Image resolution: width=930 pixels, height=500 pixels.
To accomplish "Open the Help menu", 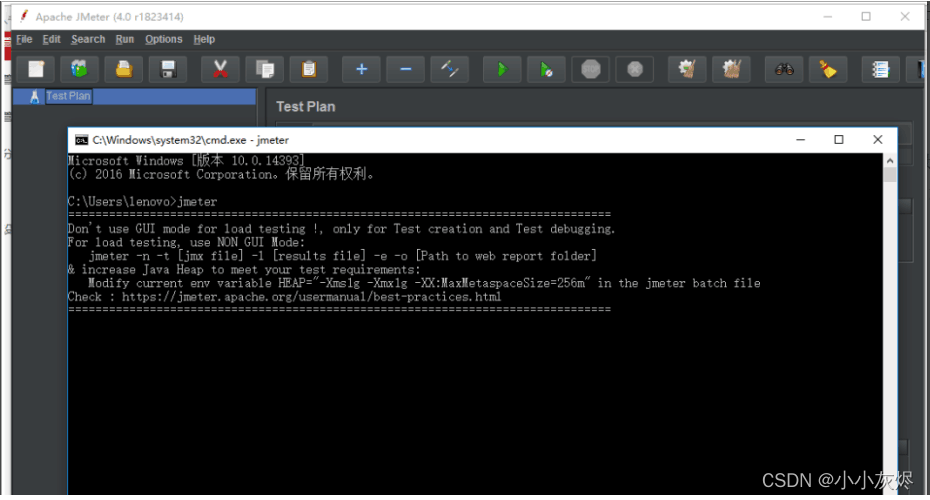I will coord(204,39).
